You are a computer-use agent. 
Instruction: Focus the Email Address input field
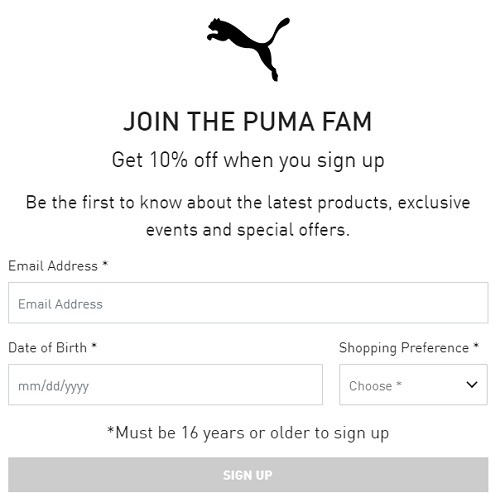tap(248, 303)
